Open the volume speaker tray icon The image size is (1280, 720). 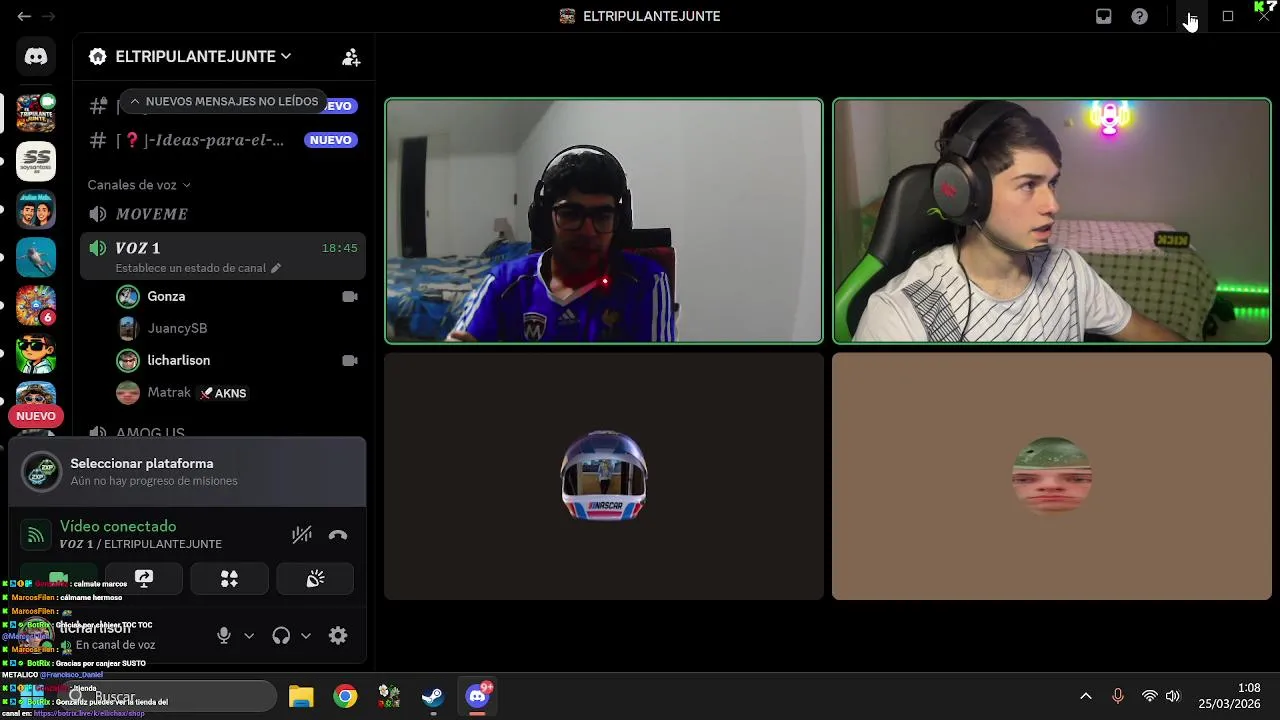pos(1173,696)
